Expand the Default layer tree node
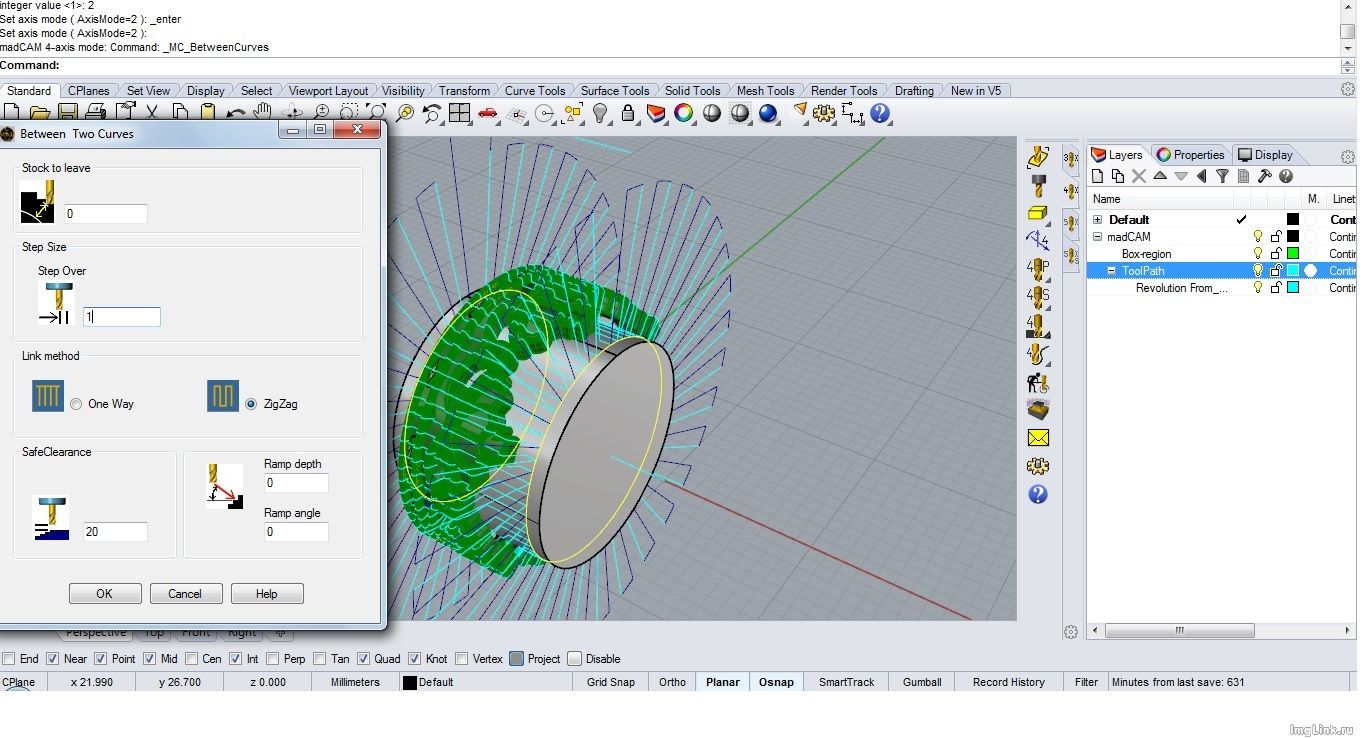Screen dimensions: 1366x738 coord(1097,220)
